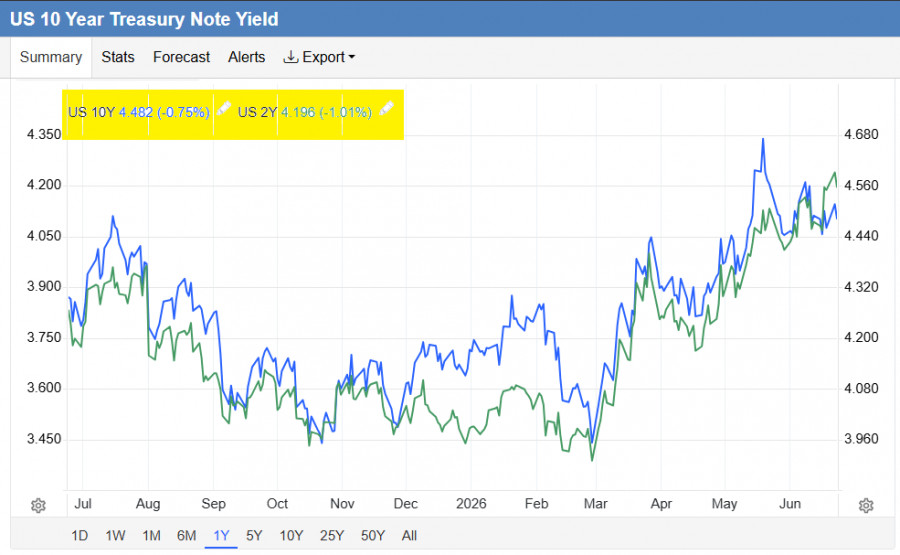This screenshot has height=555, width=900.
Task: Click the US 2Y legend label
Action: [x=257, y=112]
